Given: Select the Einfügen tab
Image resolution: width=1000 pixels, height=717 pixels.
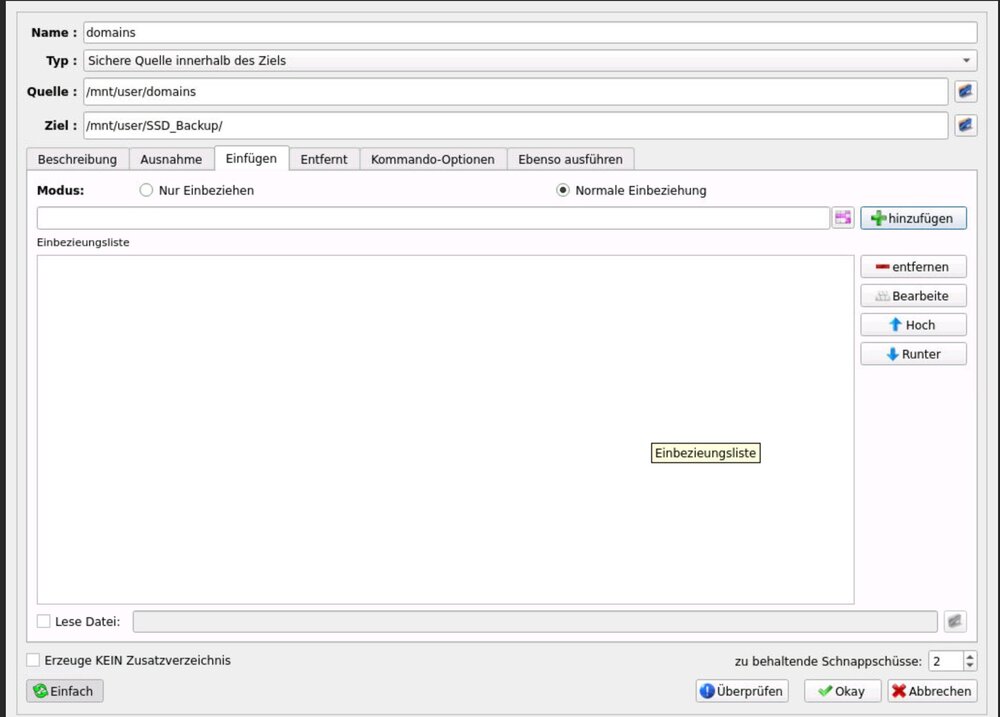Looking at the screenshot, I should point(251,158).
